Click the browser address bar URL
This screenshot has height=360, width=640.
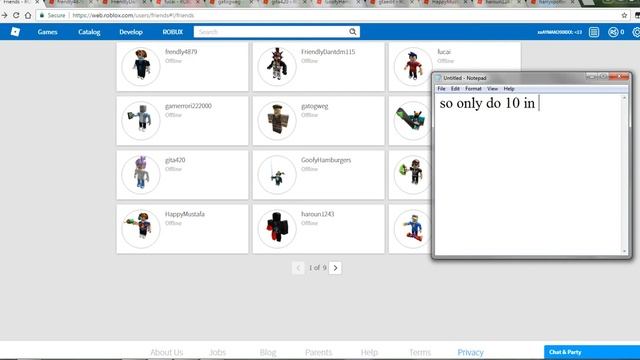coord(133,16)
